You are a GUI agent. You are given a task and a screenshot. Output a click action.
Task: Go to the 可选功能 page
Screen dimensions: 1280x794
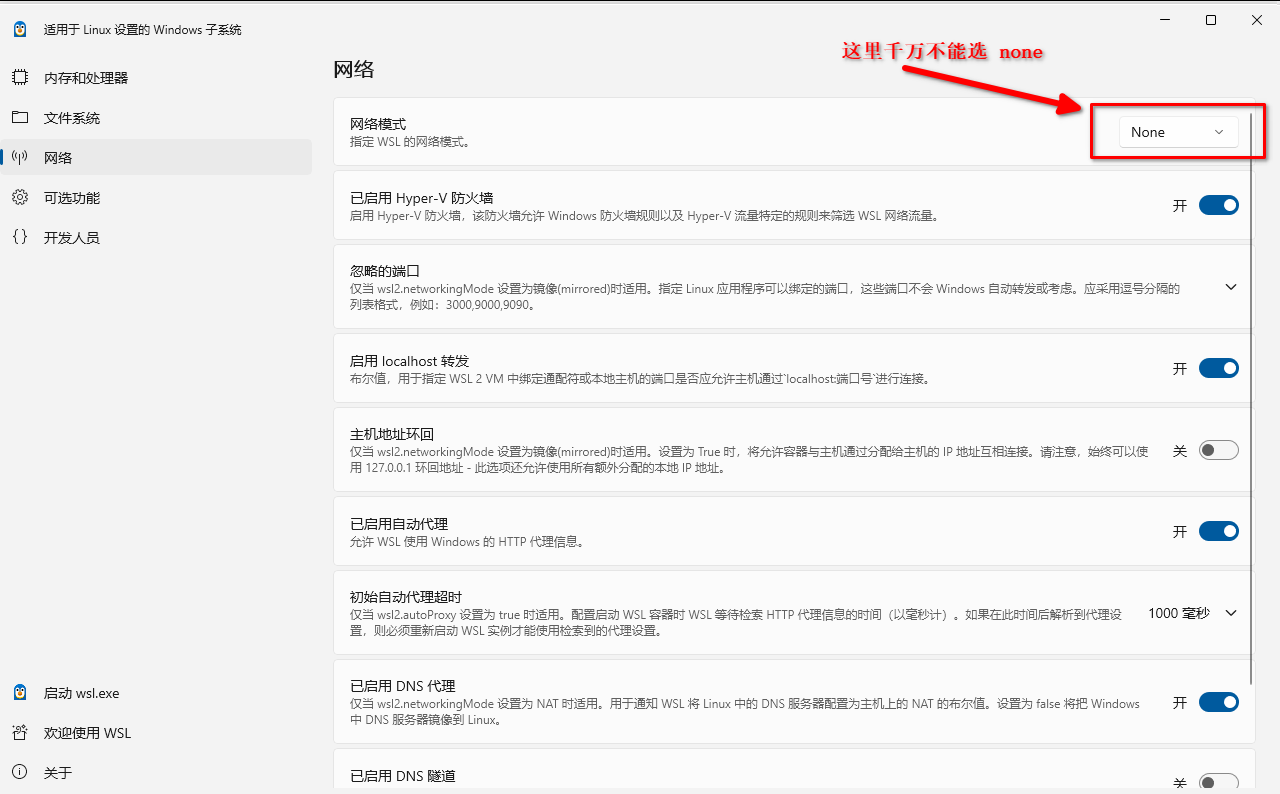(158, 197)
